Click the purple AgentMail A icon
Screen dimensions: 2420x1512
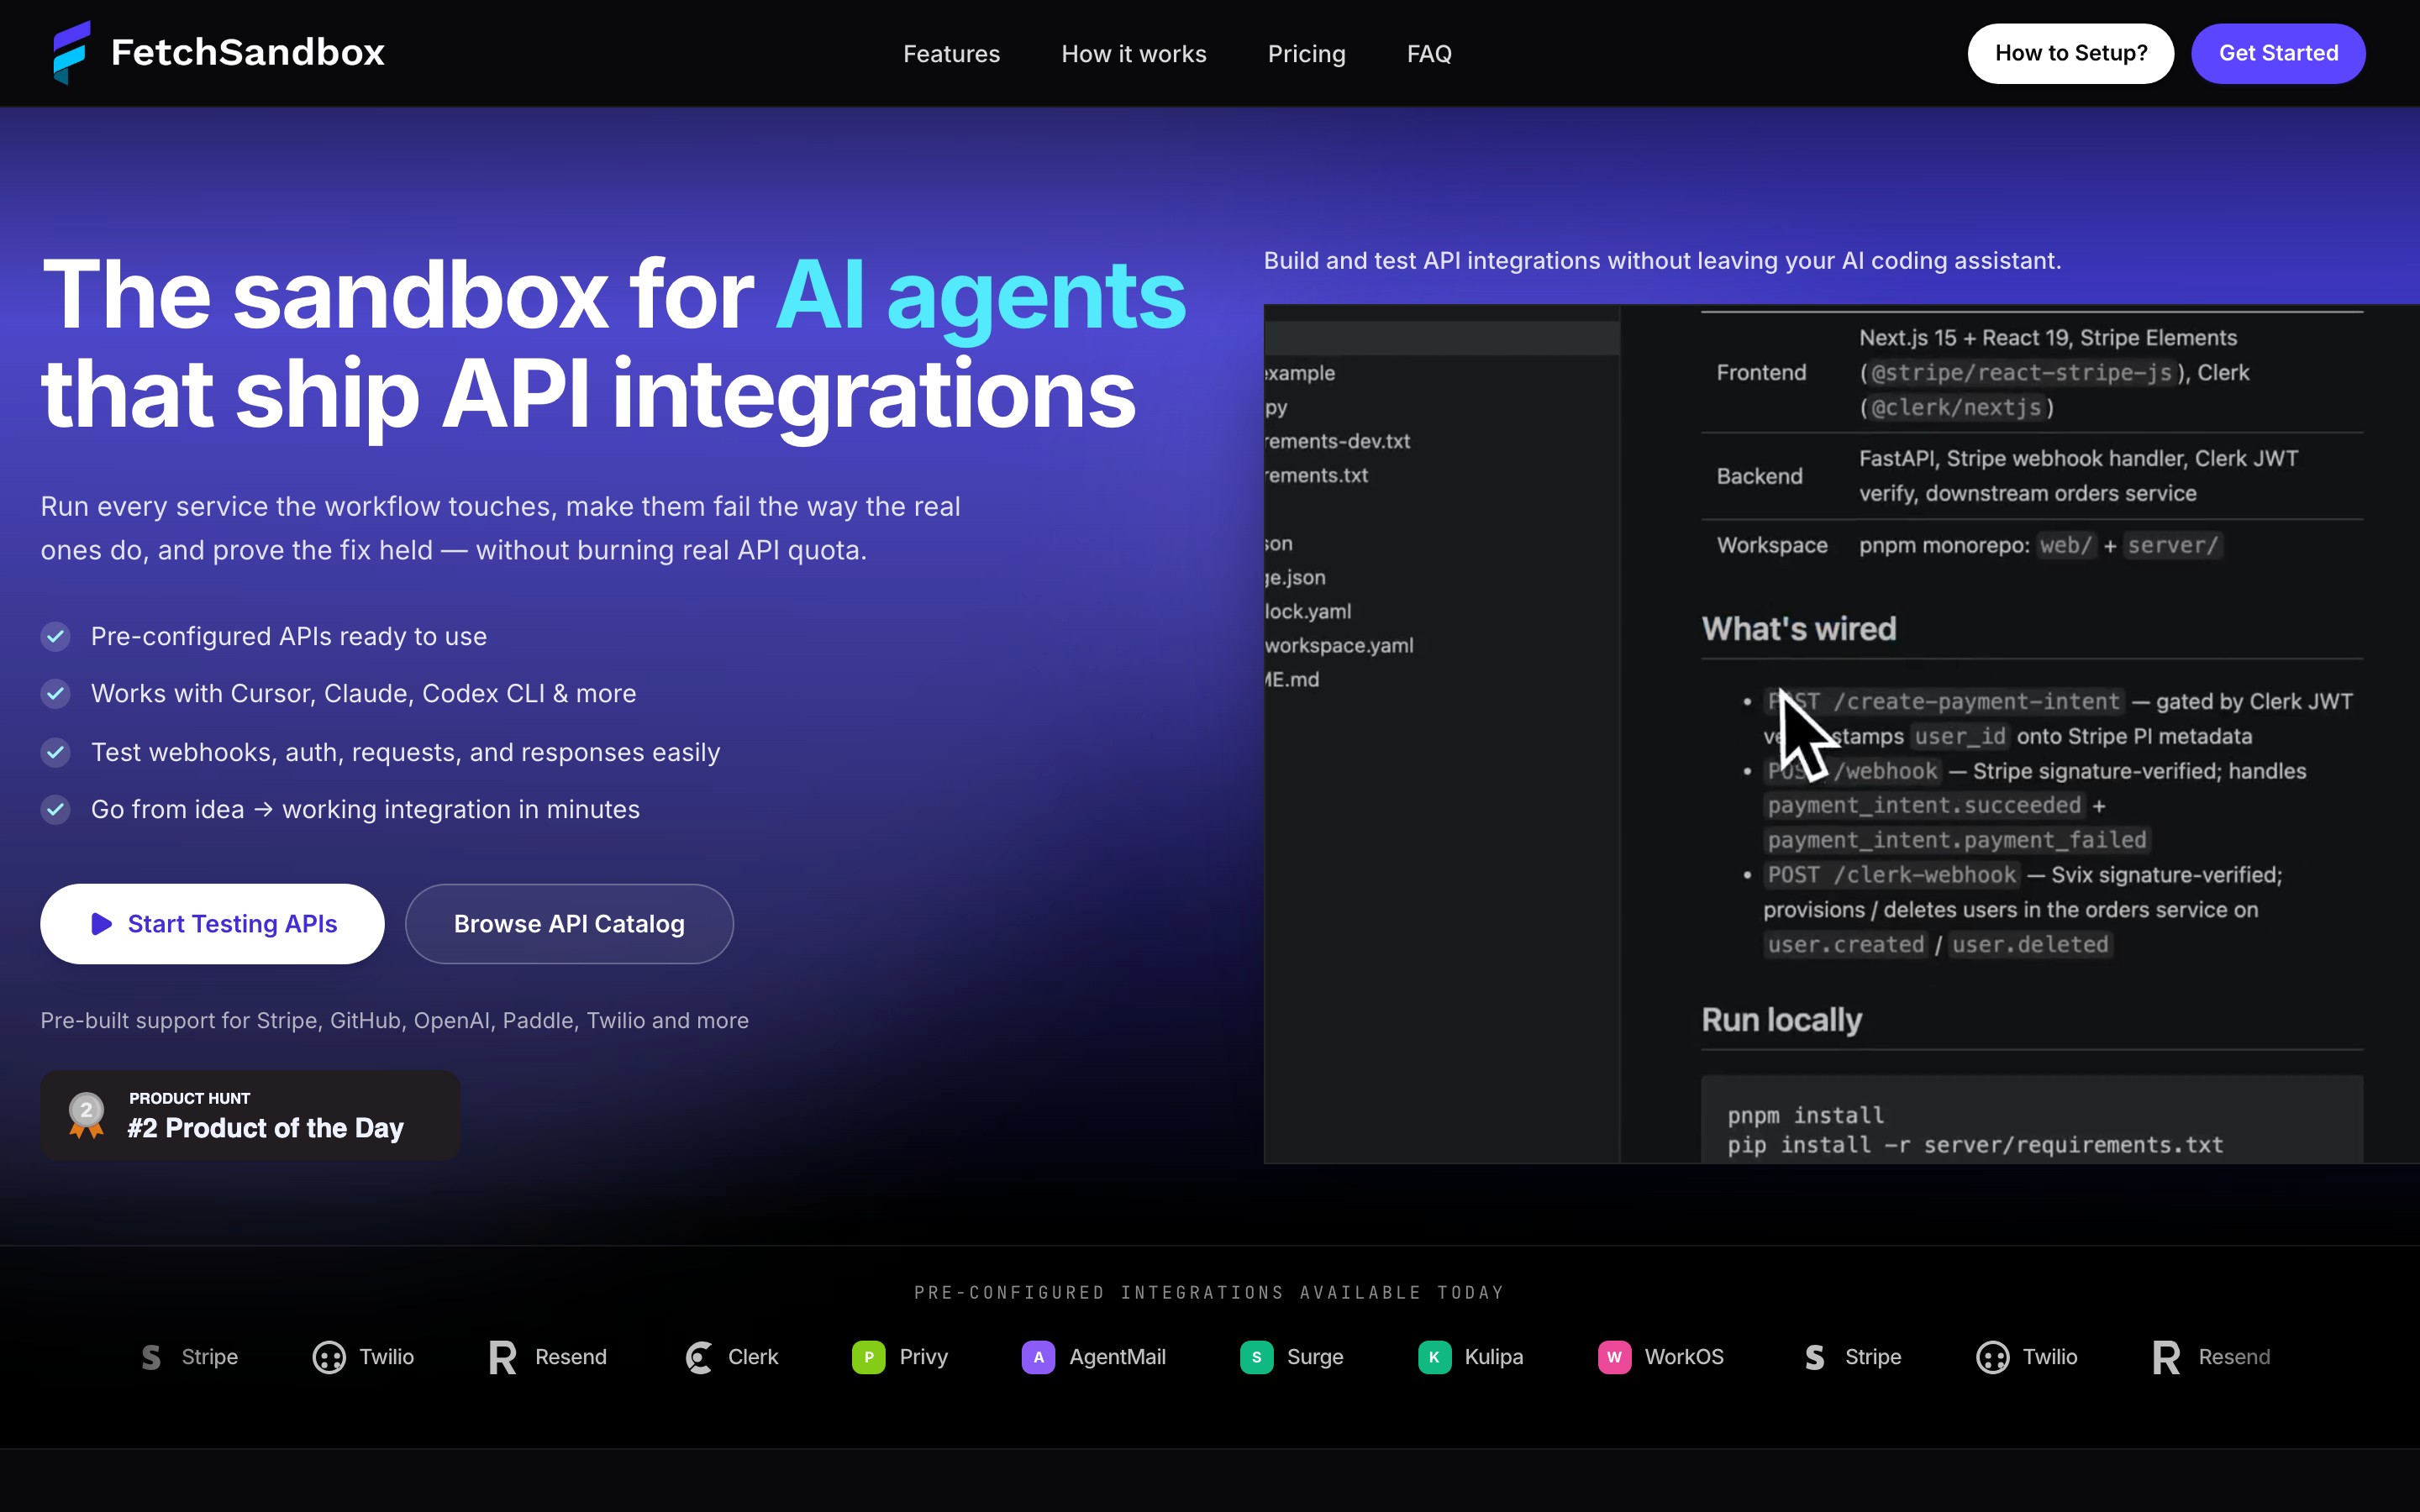(x=1038, y=1357)
